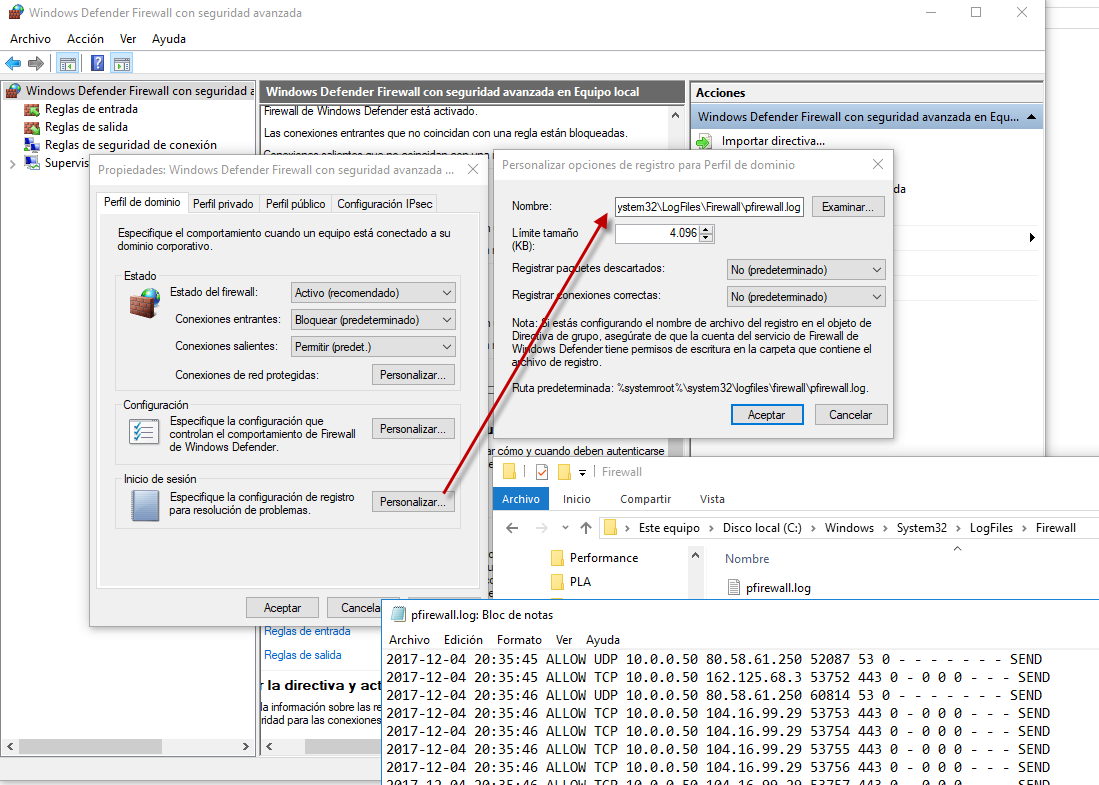Click Explorer's forward navigation arrow
1099x785 pixels.
541,528
